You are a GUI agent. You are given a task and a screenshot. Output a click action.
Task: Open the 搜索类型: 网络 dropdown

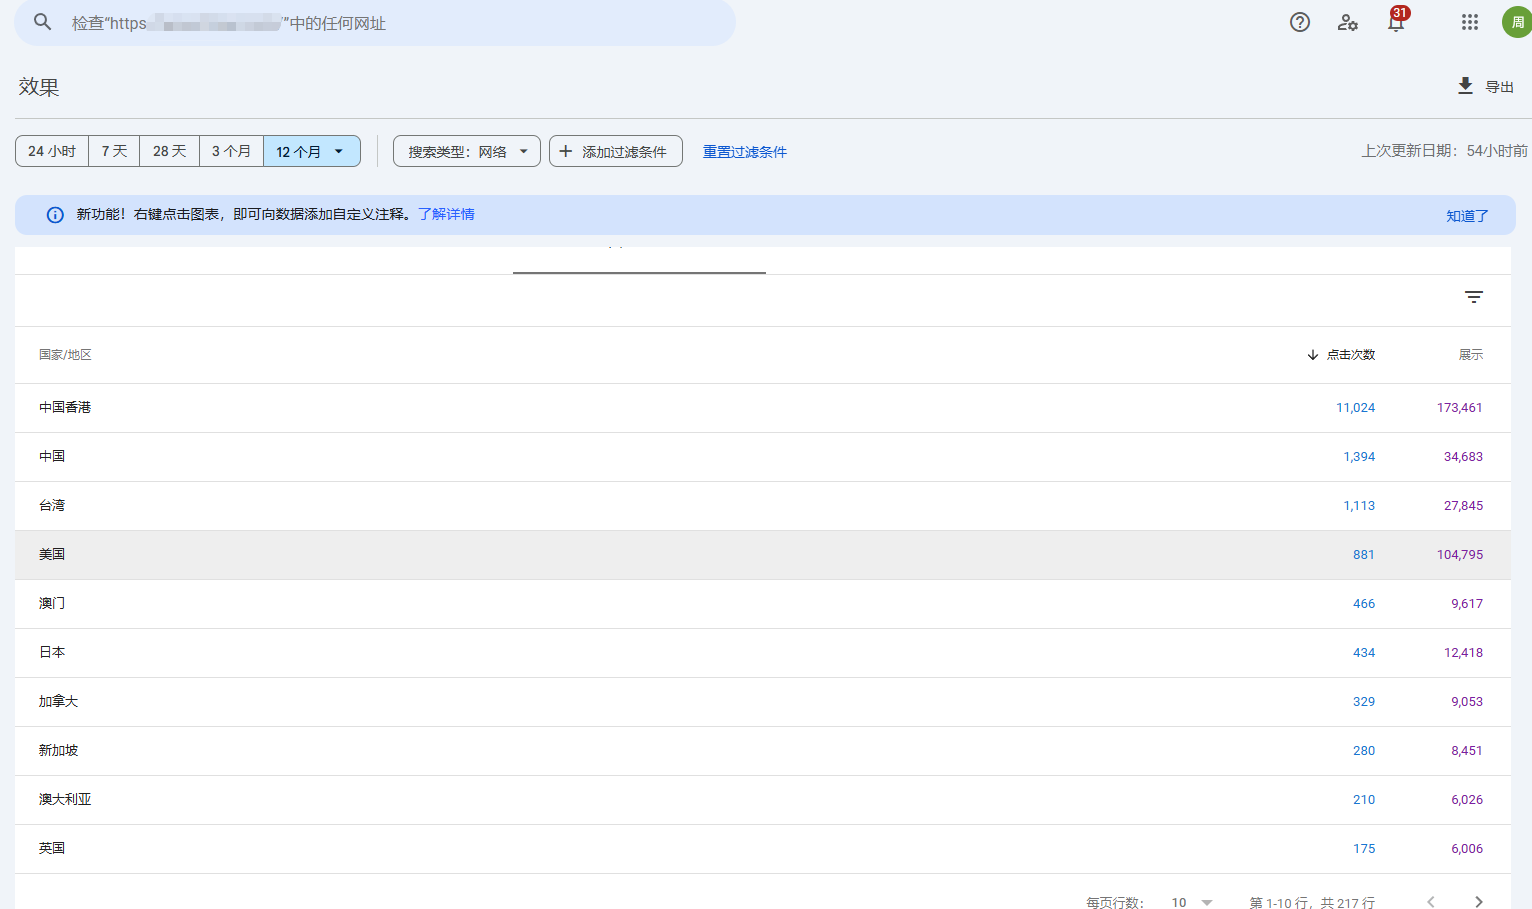(466, 151)
